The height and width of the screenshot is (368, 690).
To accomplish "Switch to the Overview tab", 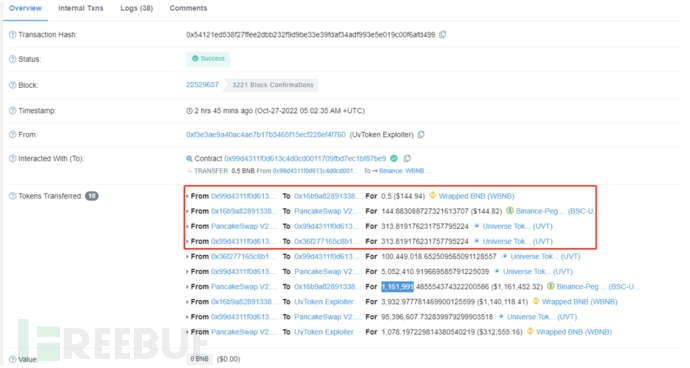I will pos(25,8).
